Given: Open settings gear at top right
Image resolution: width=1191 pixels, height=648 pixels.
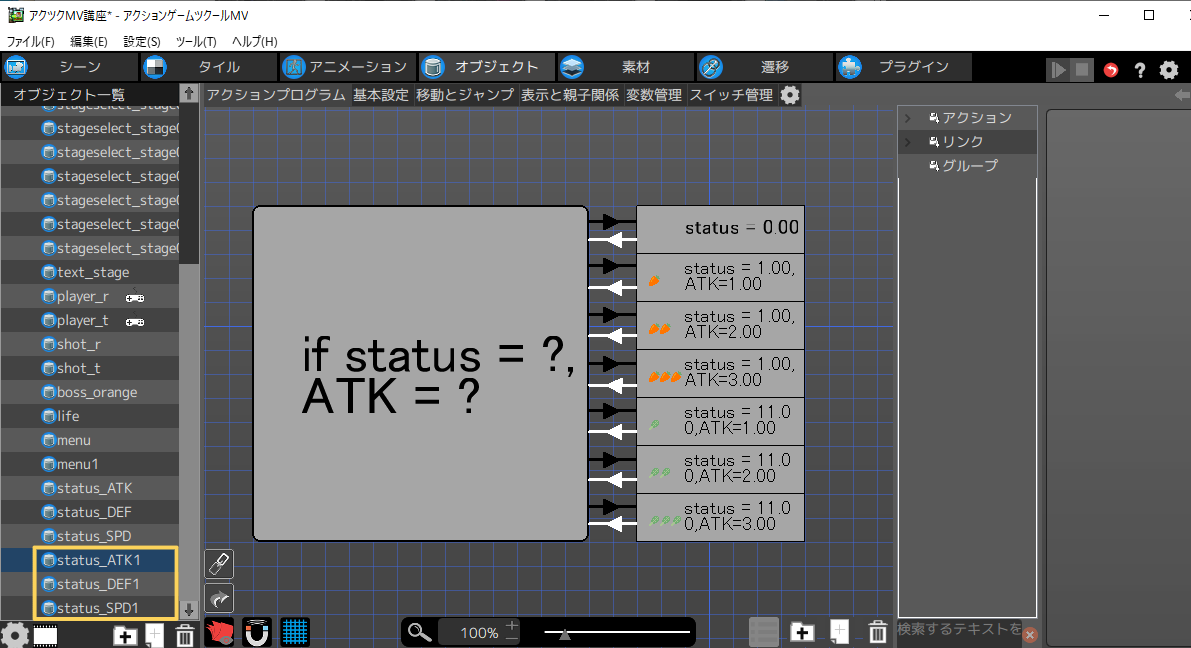Looking at the screenshot, I should click(x=1168, y=70).
